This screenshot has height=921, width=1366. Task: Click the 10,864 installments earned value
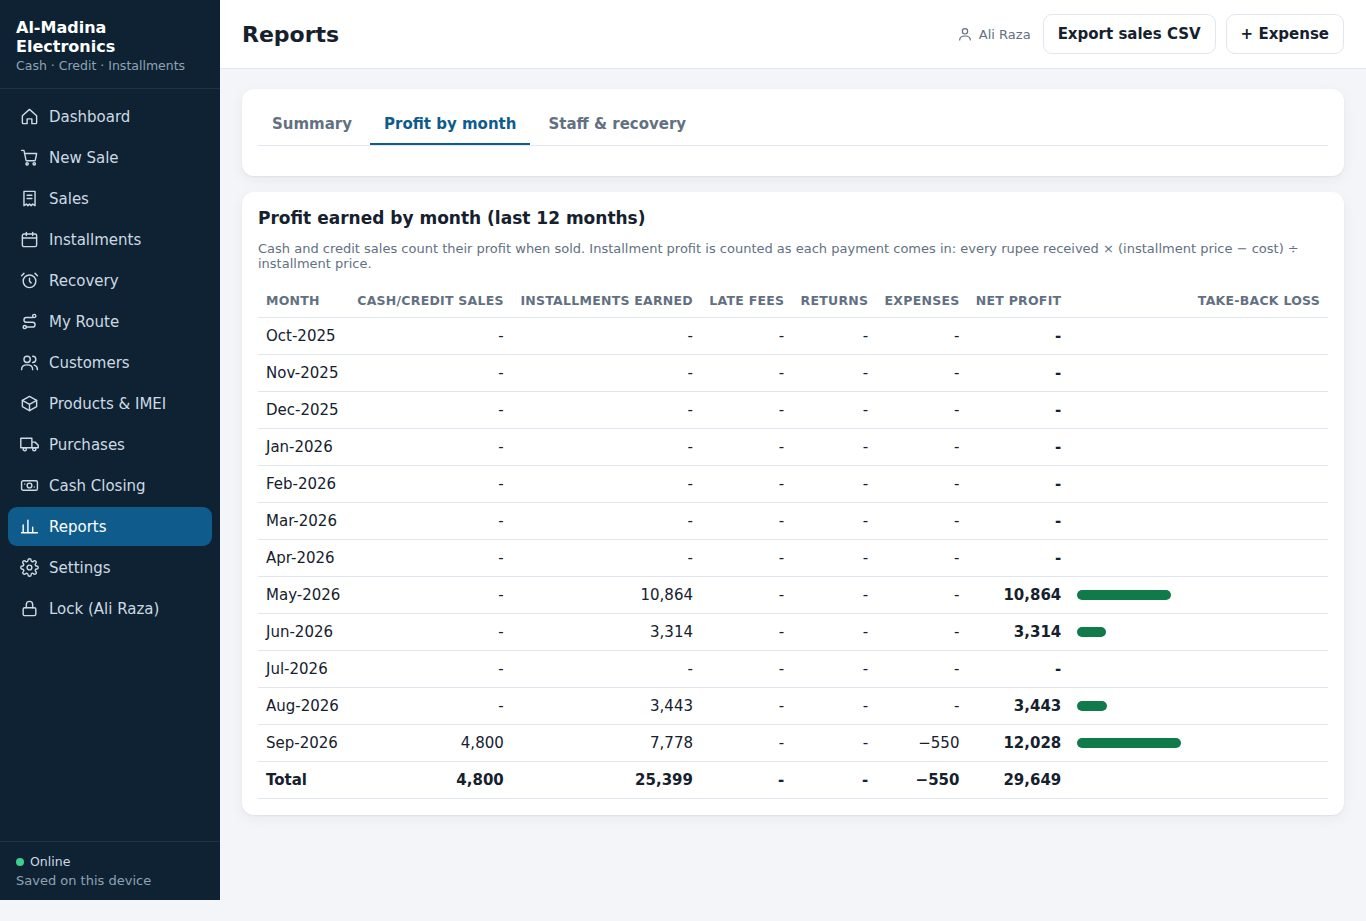point(666,595)
